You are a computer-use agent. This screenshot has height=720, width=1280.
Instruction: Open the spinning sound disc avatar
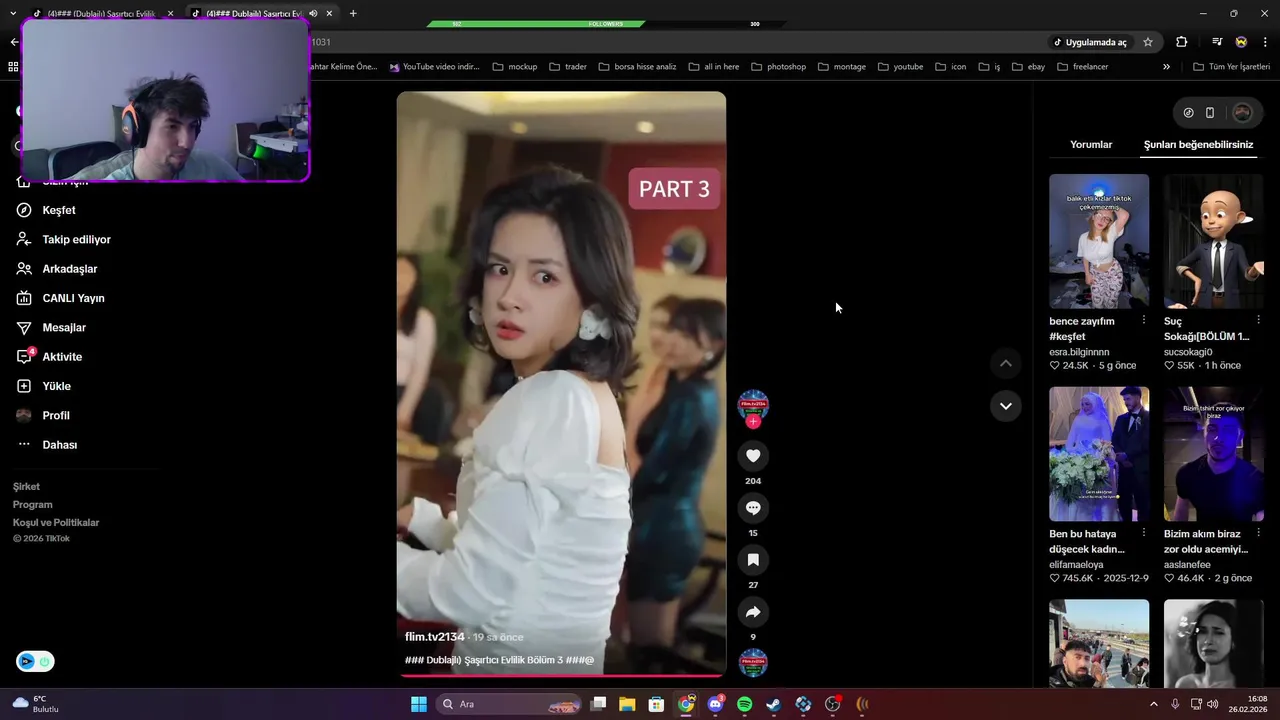(753, 663)
